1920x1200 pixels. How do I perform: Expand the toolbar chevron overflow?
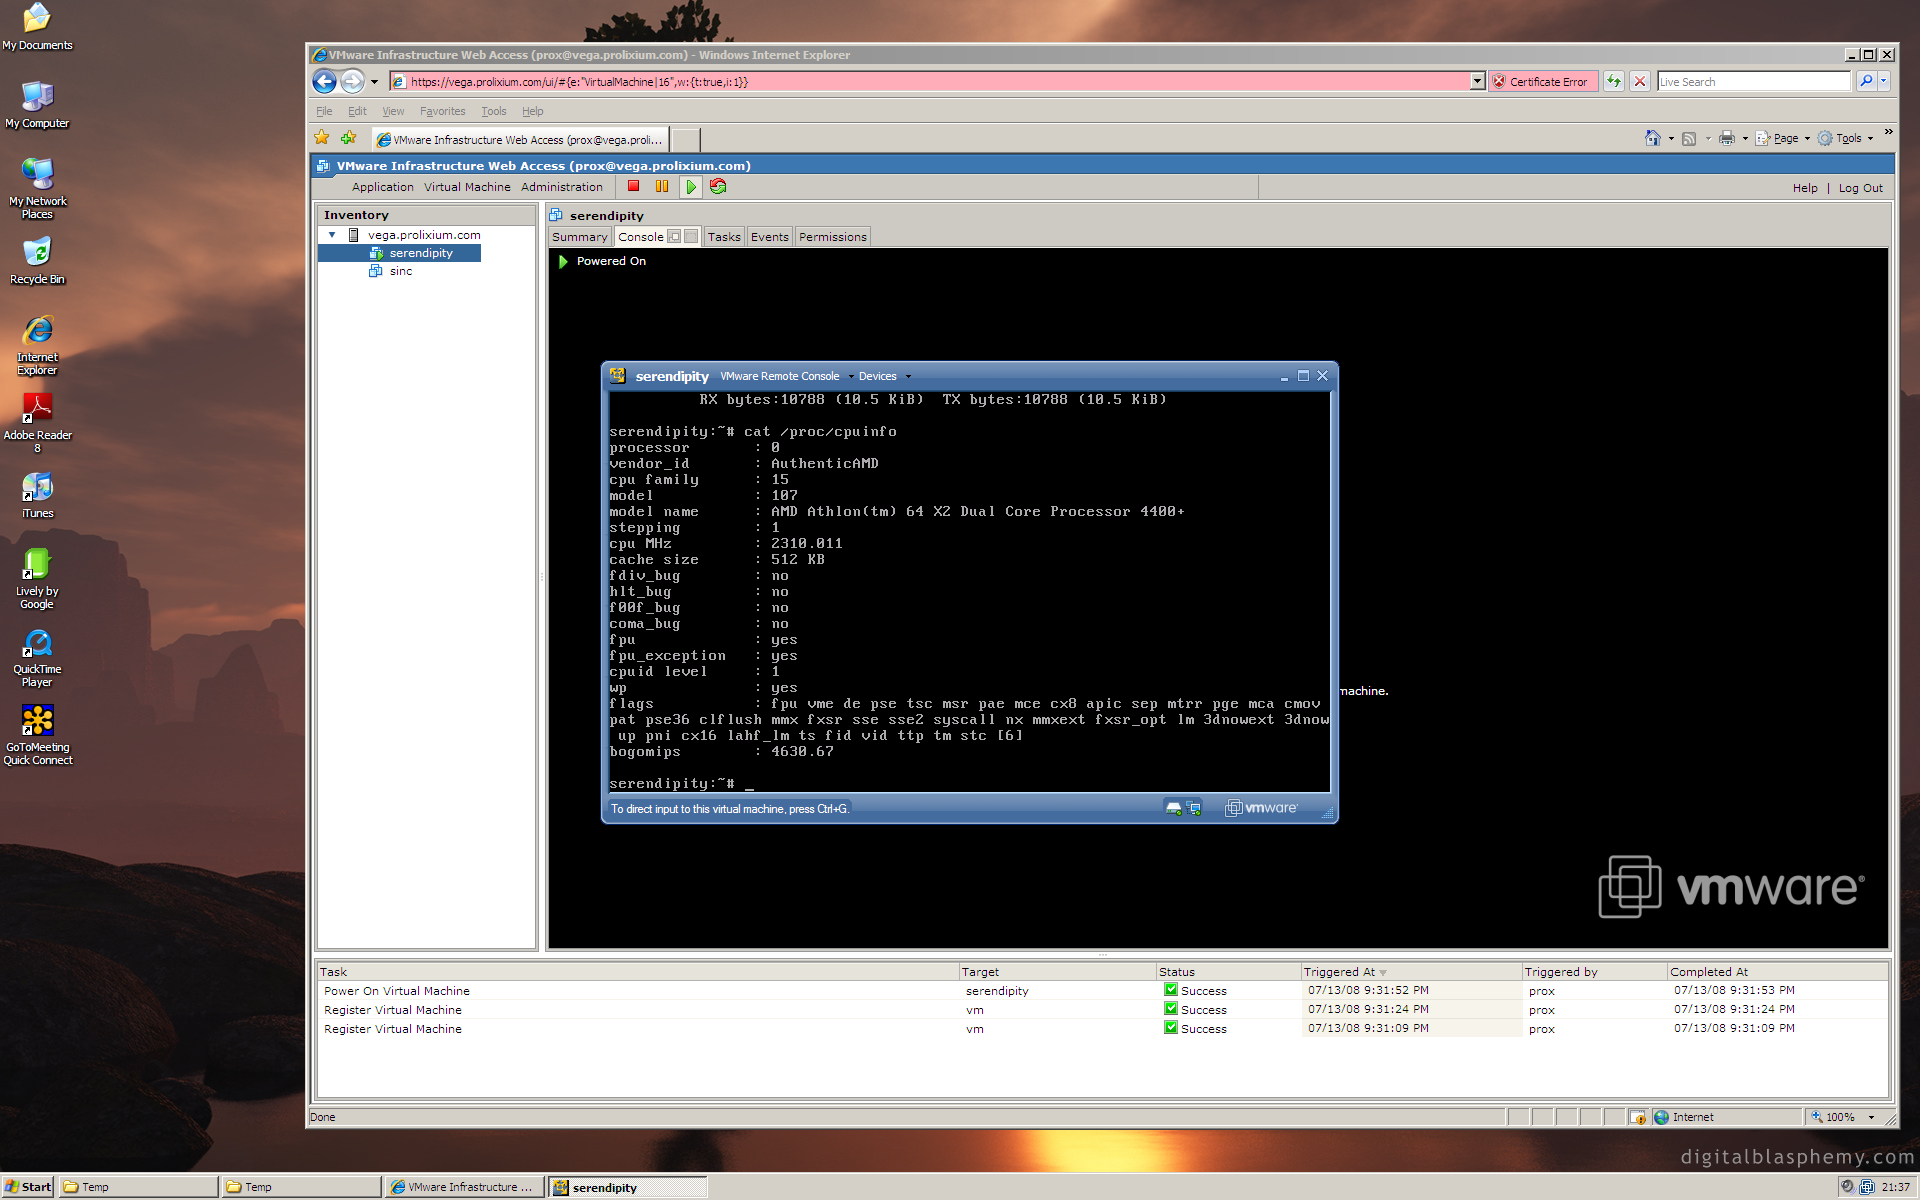point(1888,132)
